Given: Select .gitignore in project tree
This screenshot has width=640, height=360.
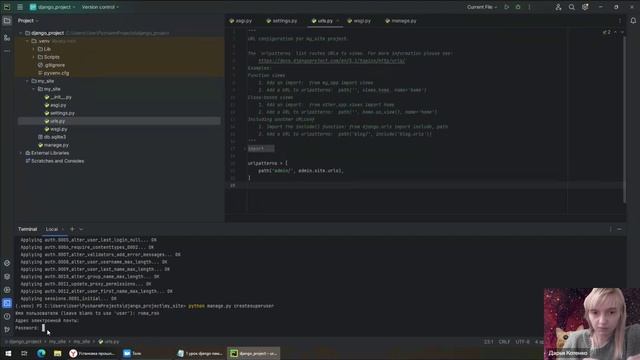Looking at the screenshot, I should (51, 65).
